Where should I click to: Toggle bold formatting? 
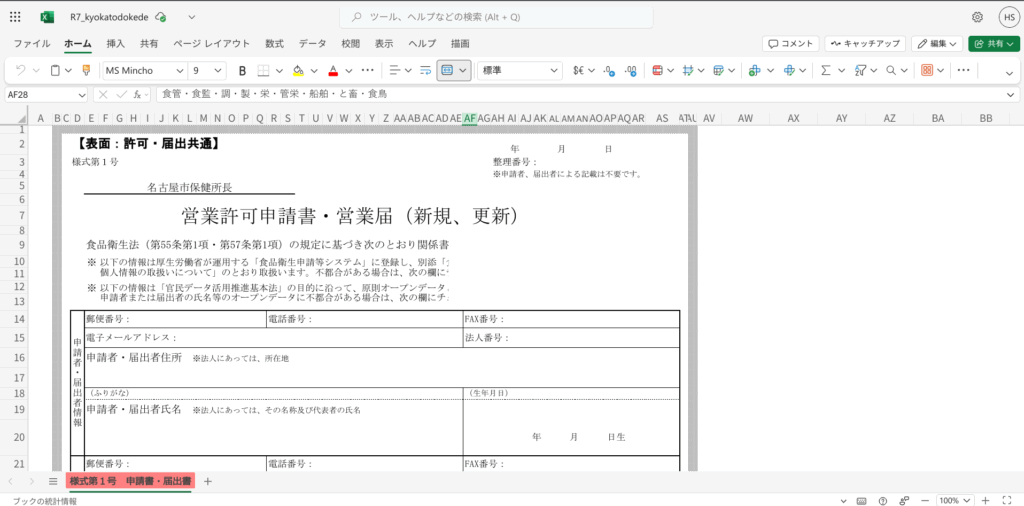(242, 71)
